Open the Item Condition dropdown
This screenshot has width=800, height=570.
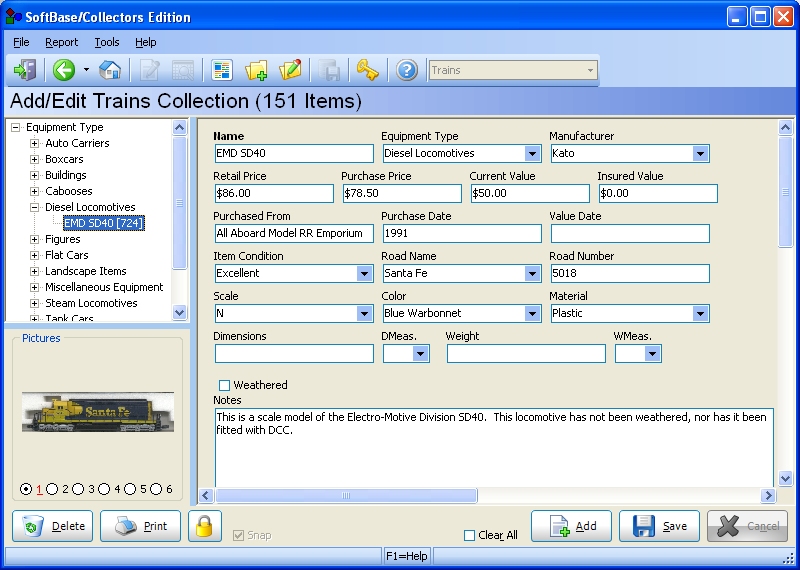(x=364, y=274)
